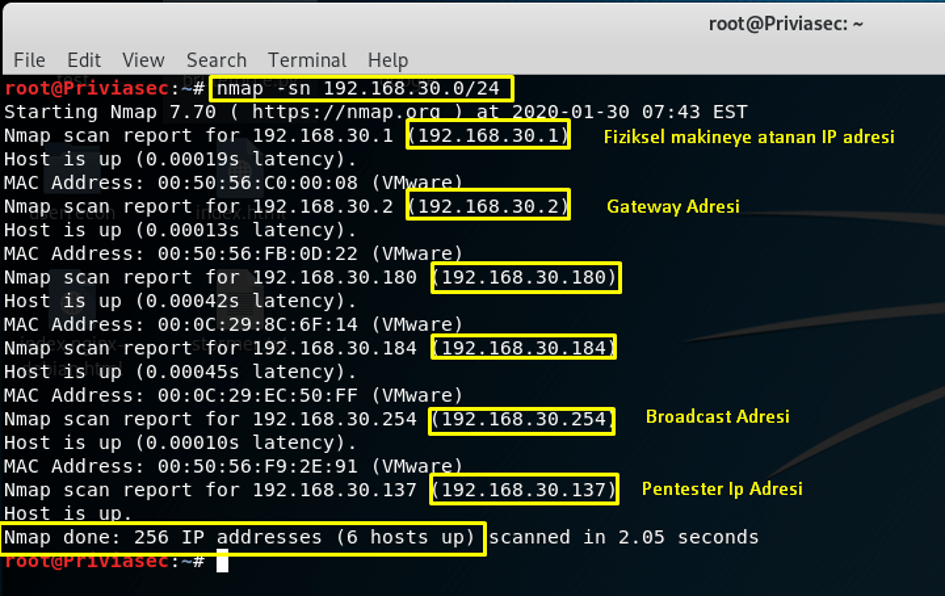The height and width of the screenshot is (596, 945).
Task: Click the scan report line for 192.168.30.180
Action: pos(310,277)
